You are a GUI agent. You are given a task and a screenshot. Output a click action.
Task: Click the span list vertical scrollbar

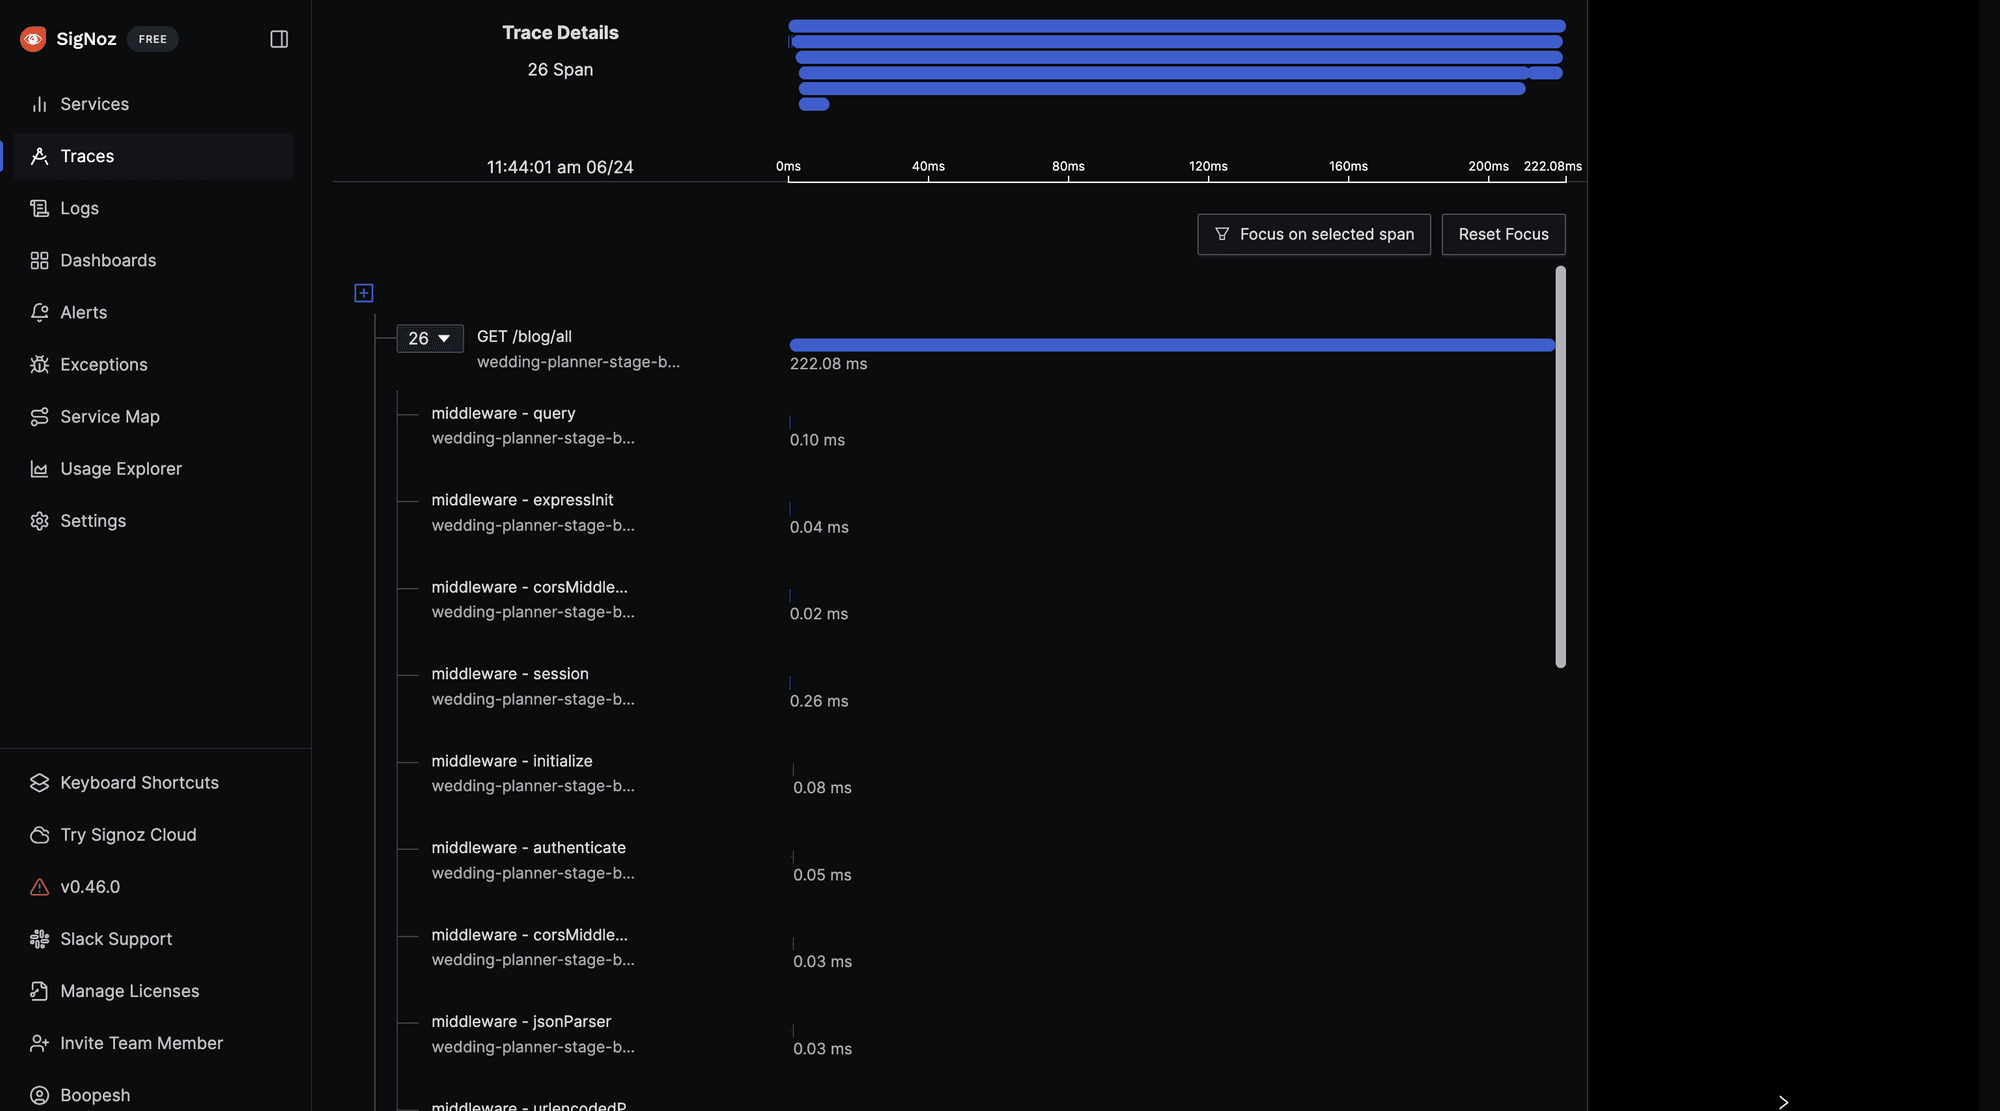click(1560, 467)
